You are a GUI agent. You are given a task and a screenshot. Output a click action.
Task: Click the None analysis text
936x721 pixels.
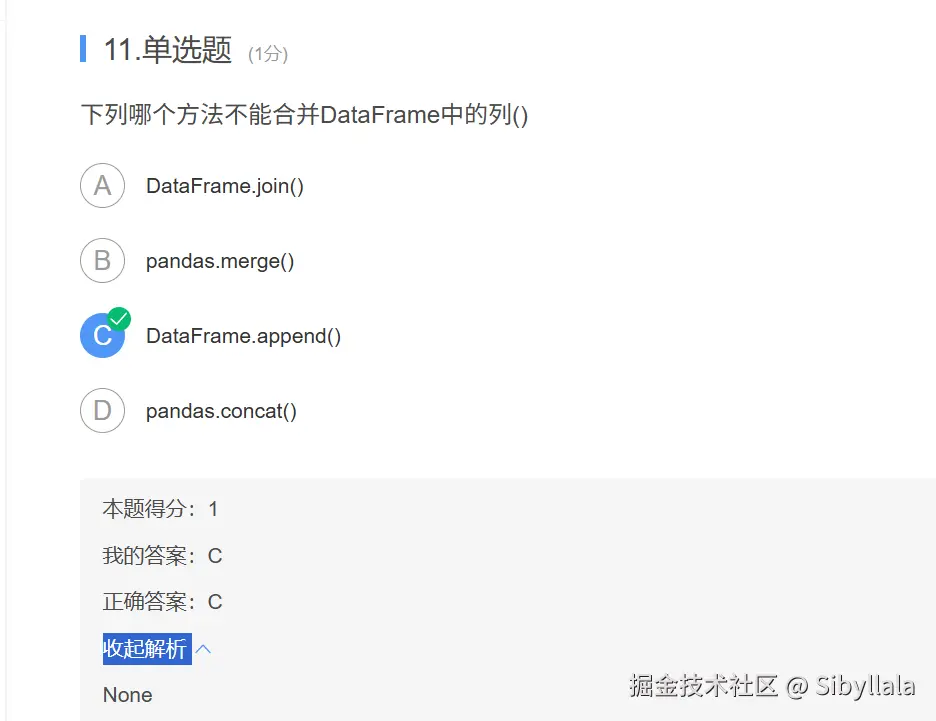tap(128, 695)
